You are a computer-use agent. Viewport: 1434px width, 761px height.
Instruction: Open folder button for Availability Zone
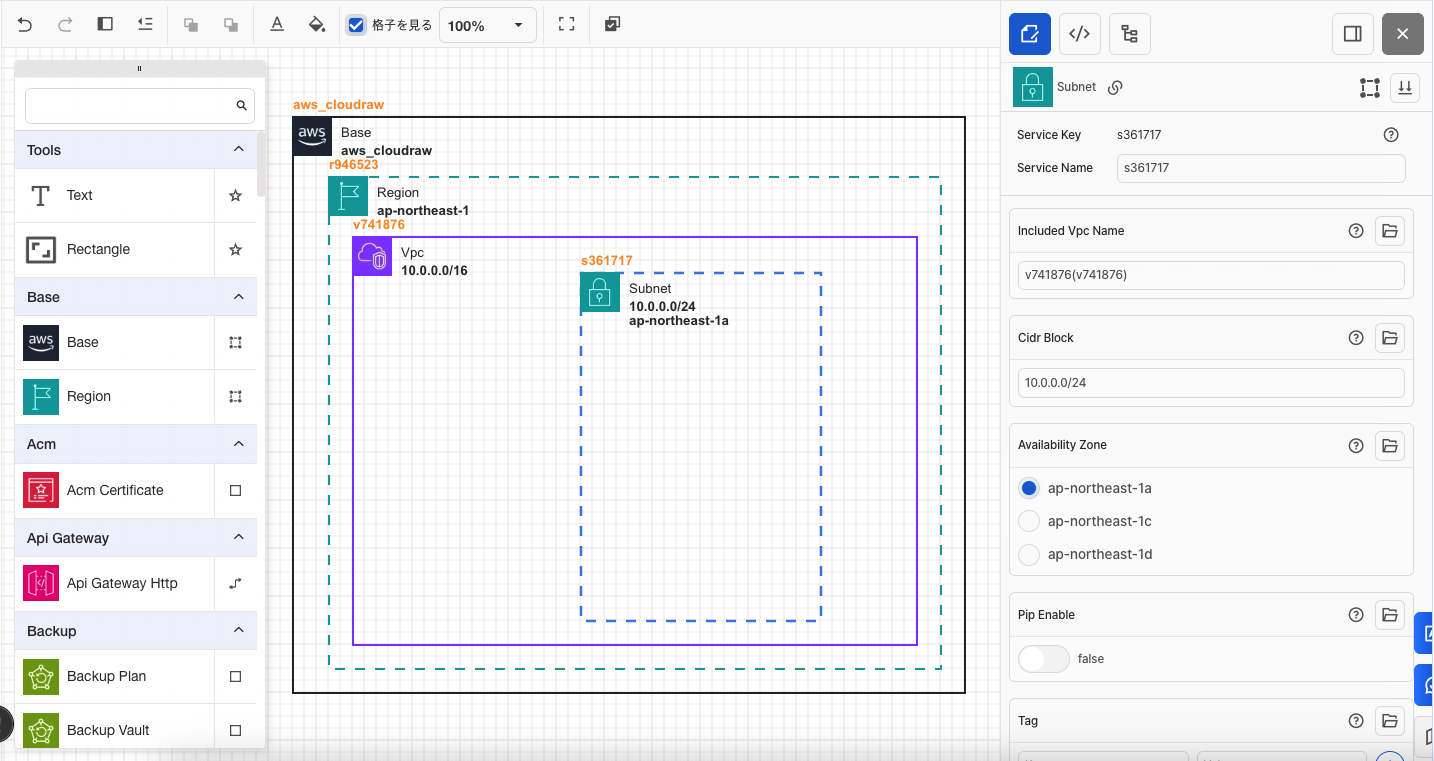click(1389, 445)
